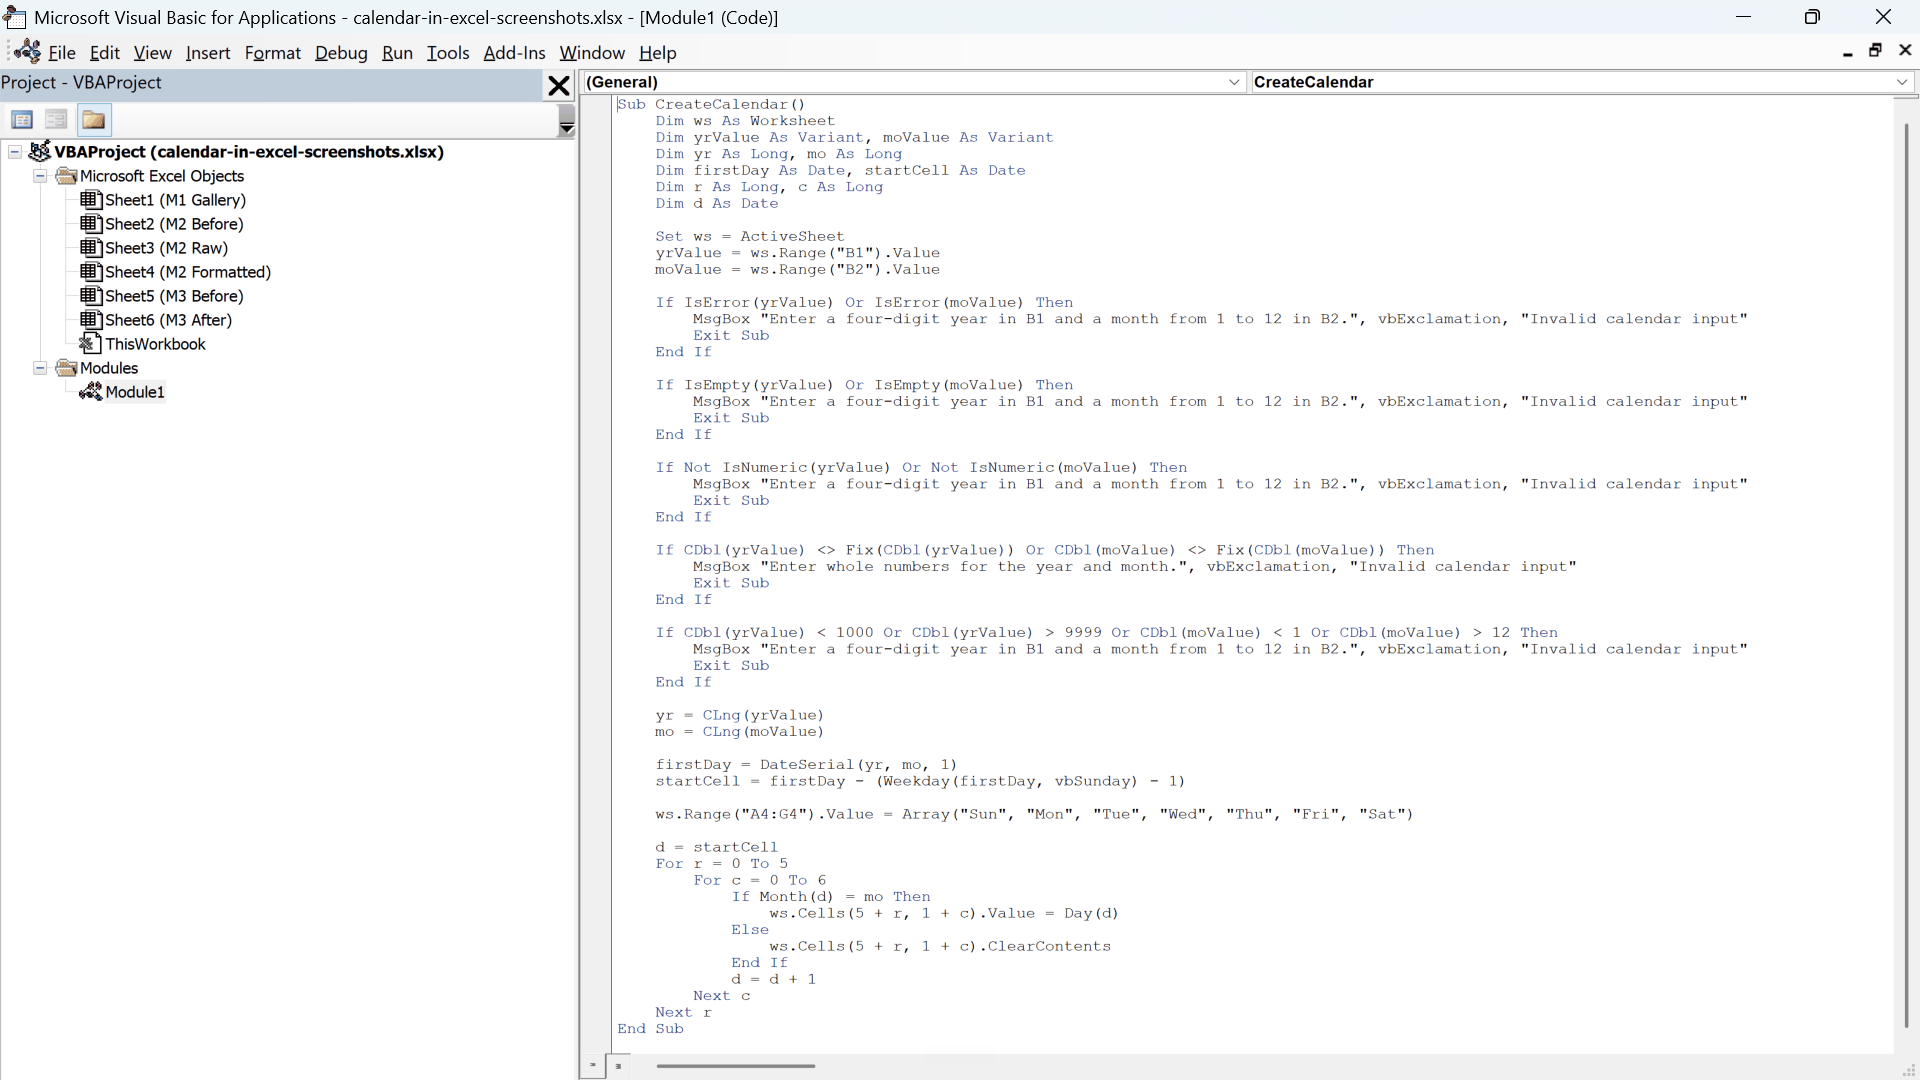Open the Project toolbar options arrow
This screenshot has height=1080, width=1920.
tap(566, 120)
